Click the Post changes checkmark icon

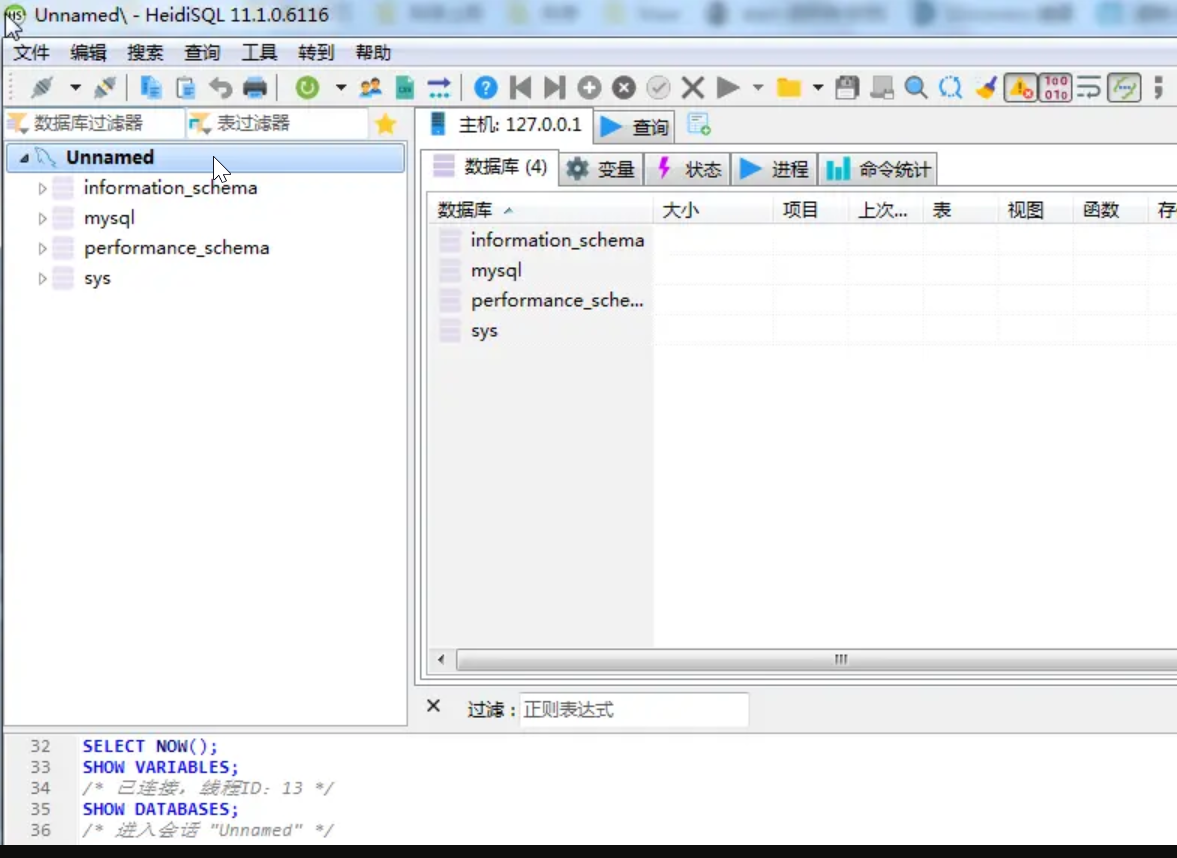(x=658, y=88)
